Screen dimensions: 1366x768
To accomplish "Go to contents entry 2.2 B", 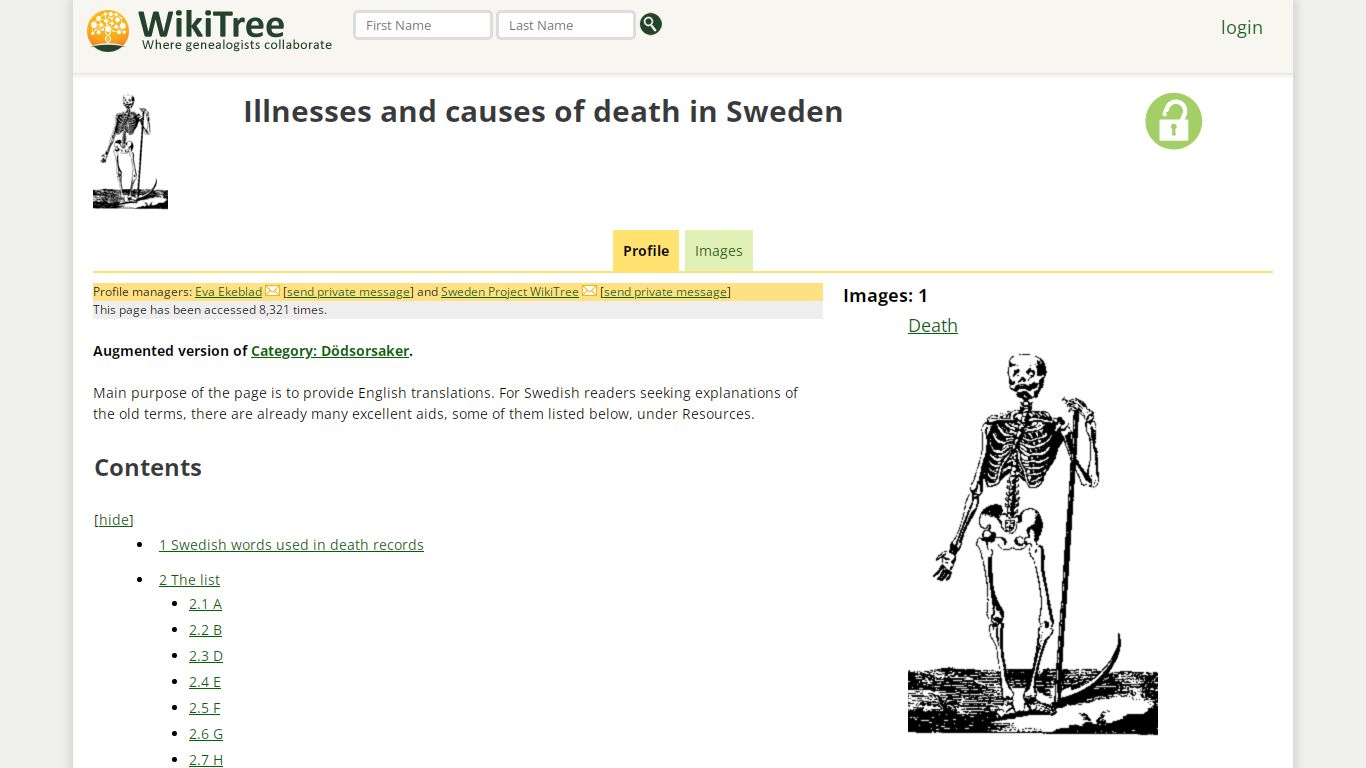I will [205, 630].
